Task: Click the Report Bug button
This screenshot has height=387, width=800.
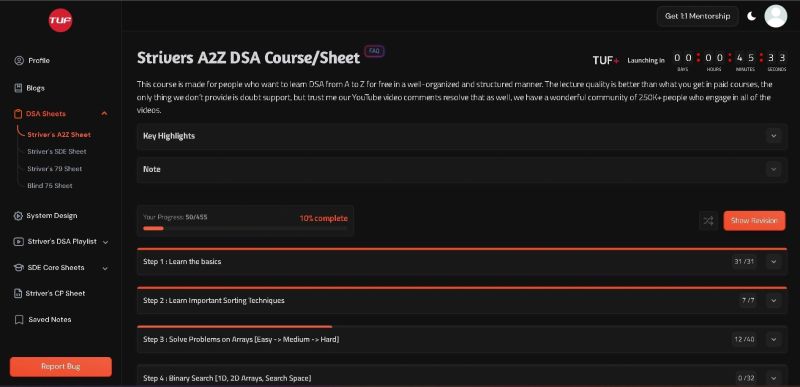Action: [61, 367]
